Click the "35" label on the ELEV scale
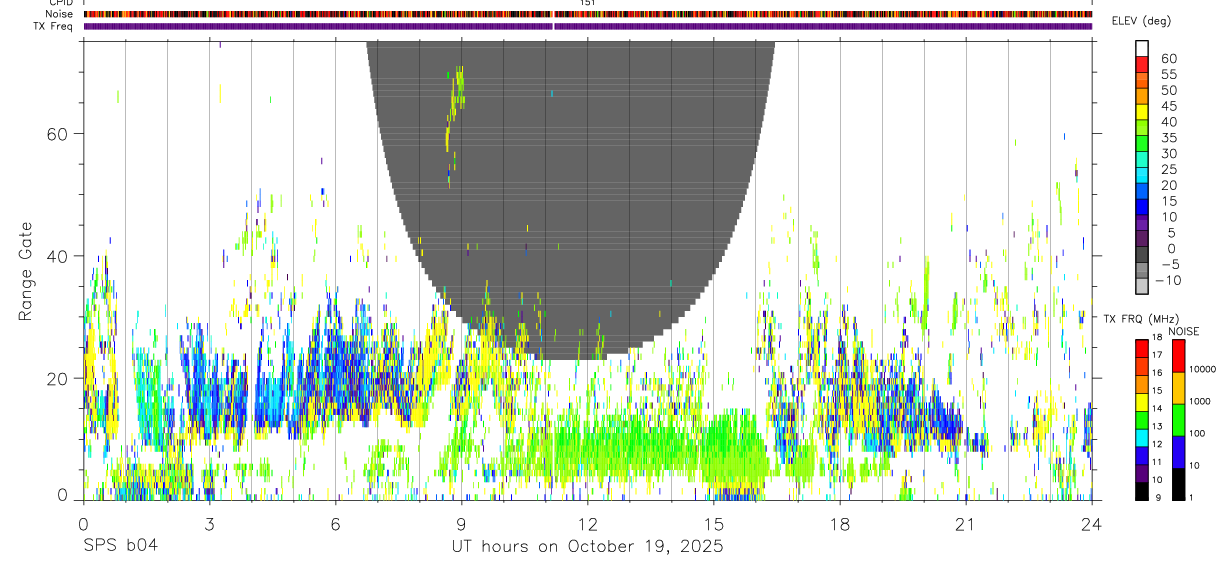1228x567 pixels. (x=1168, y=138)
